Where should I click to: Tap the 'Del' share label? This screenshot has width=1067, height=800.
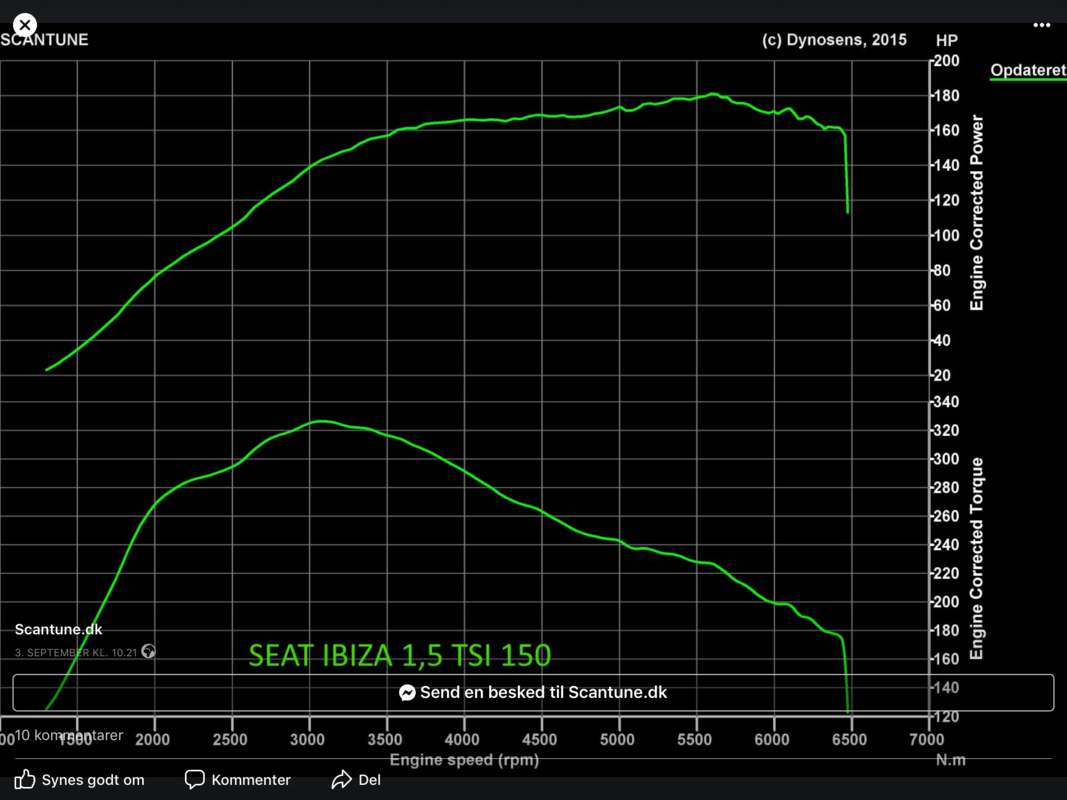click(x=369, y=780)
